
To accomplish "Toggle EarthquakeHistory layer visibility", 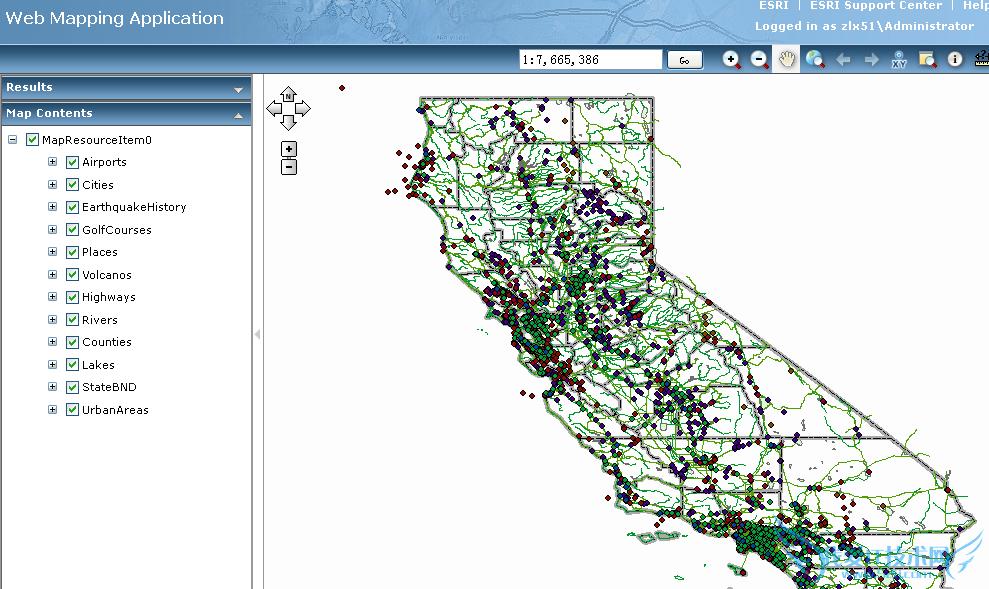I will pos(73,207).
